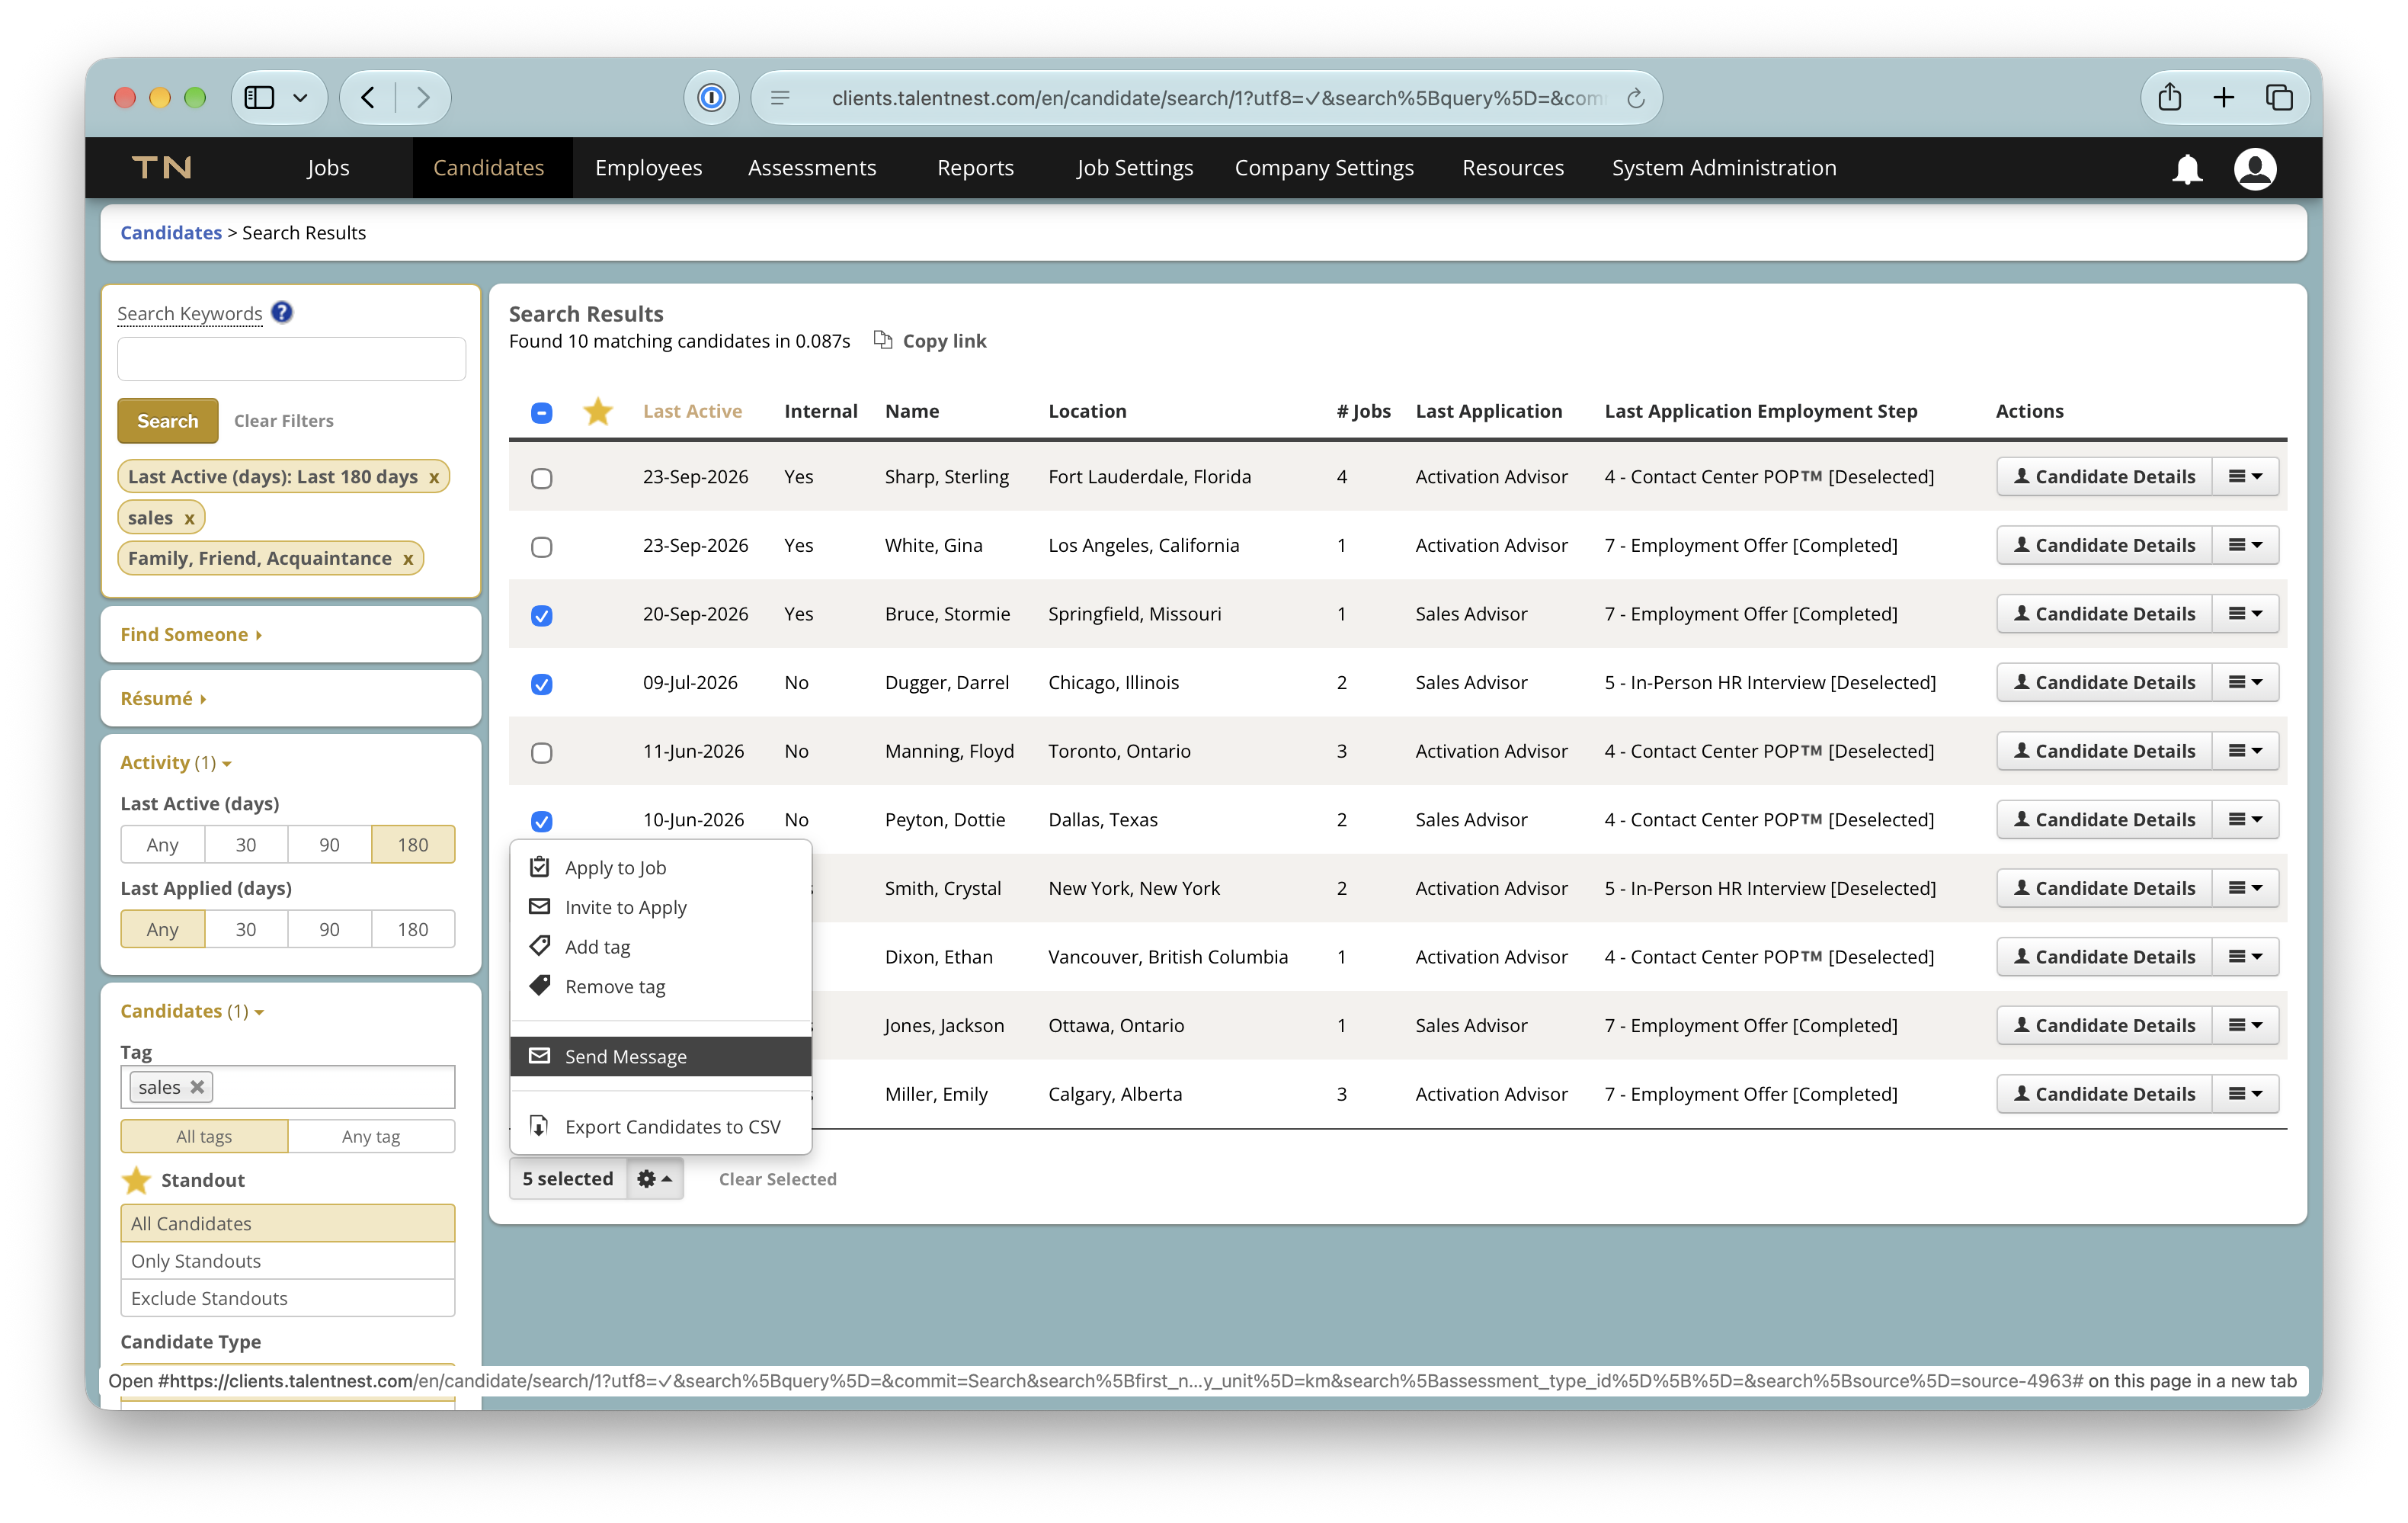Uncheck the Bruce, Stormie row checkbox

click(x=541, y=615)
